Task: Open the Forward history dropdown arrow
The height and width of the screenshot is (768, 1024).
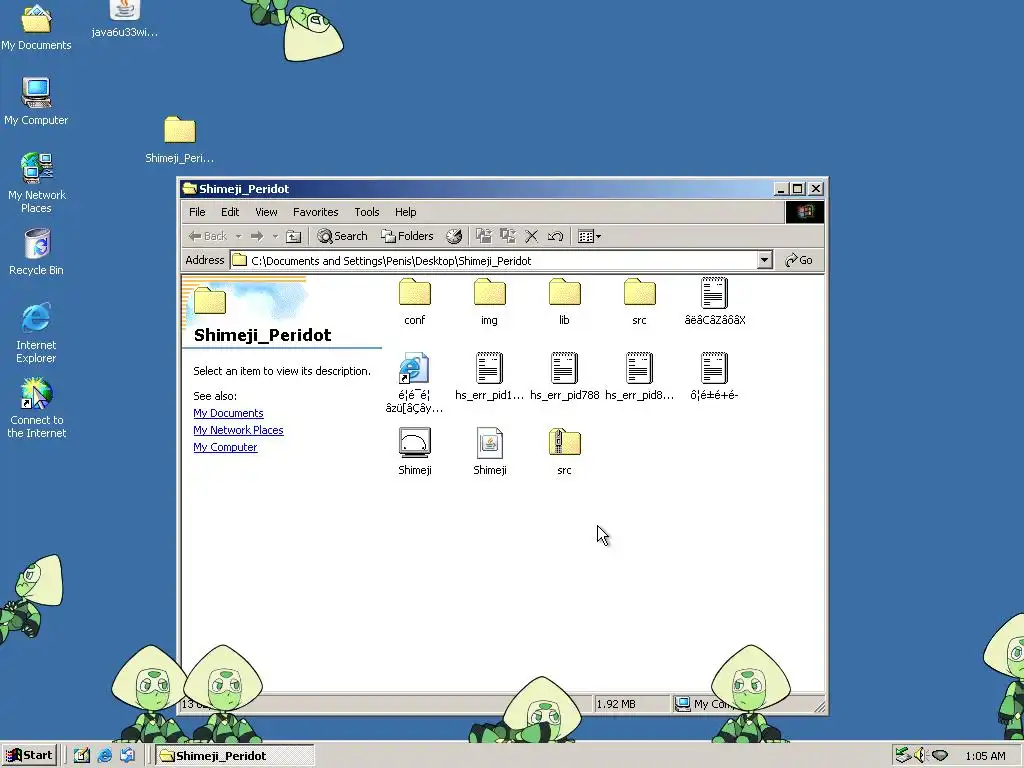Action: click(275, 236)
